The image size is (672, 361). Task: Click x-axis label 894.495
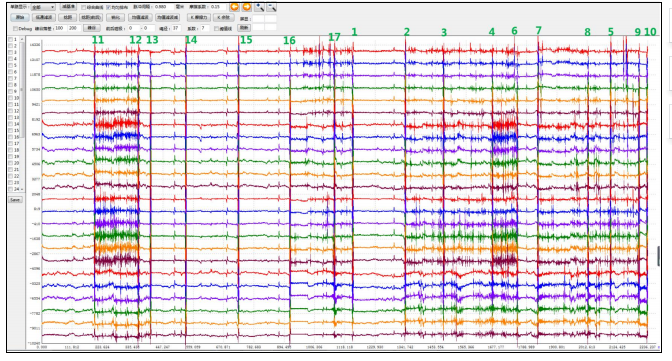tap(284, 347)
